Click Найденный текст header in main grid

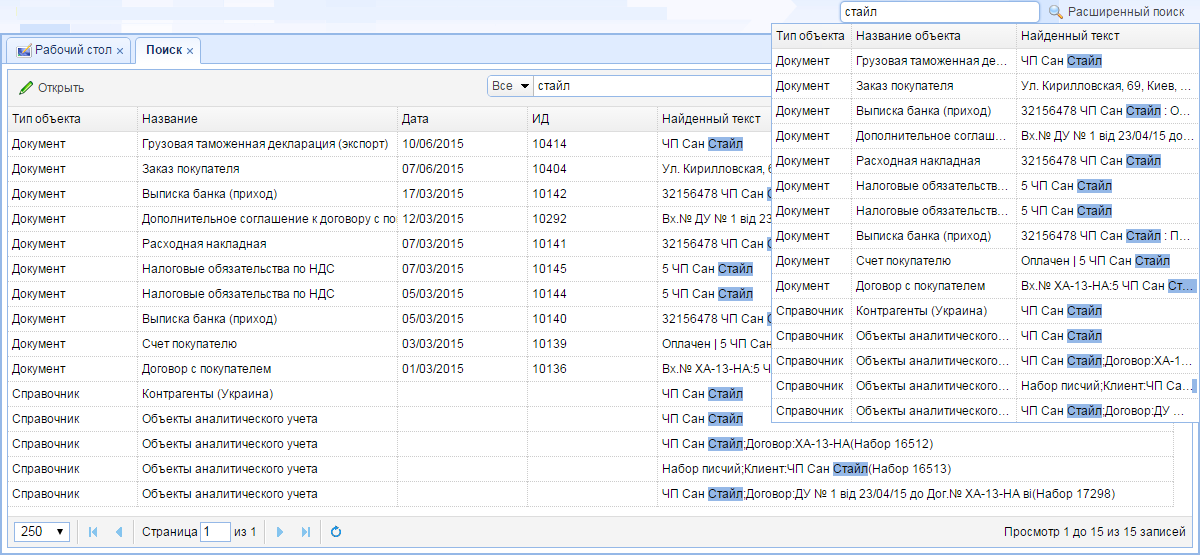[712, 119]
